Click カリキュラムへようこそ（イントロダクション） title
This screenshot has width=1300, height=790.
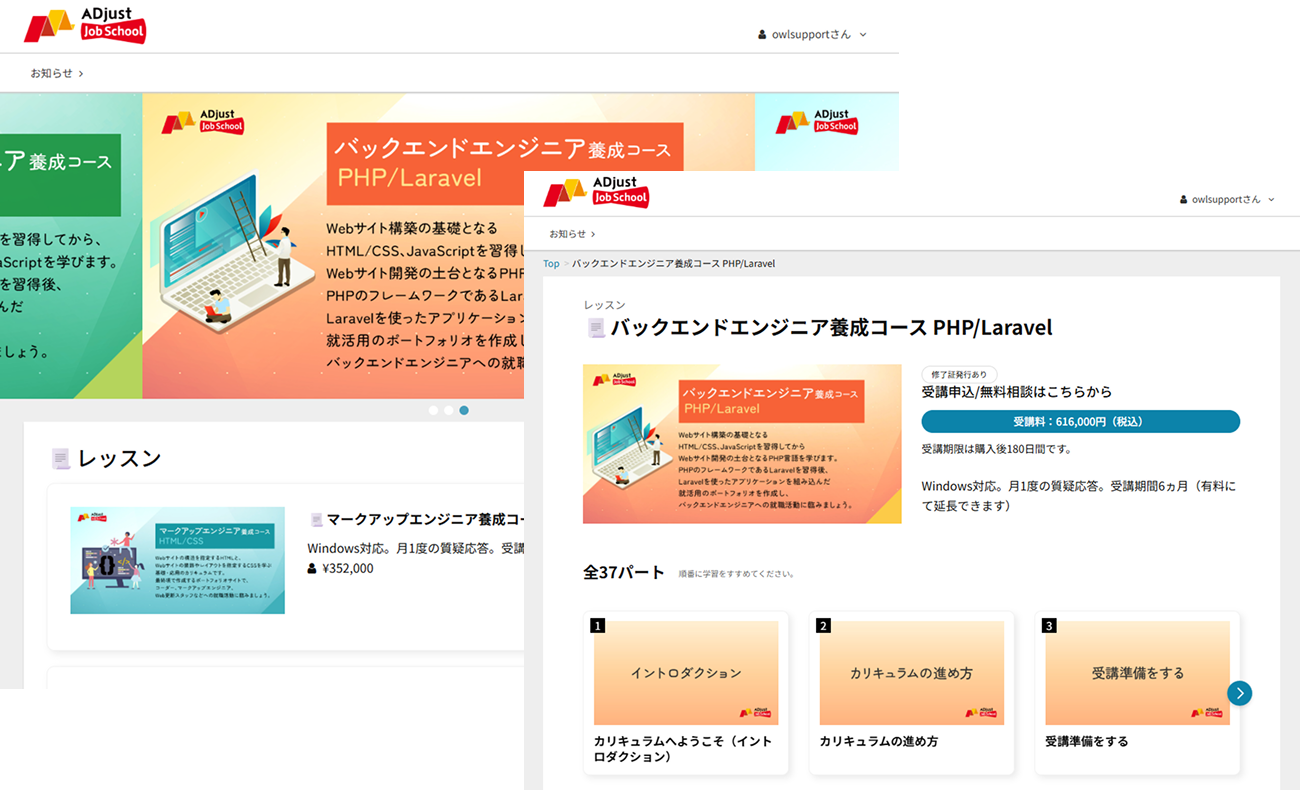pos(683,749)
